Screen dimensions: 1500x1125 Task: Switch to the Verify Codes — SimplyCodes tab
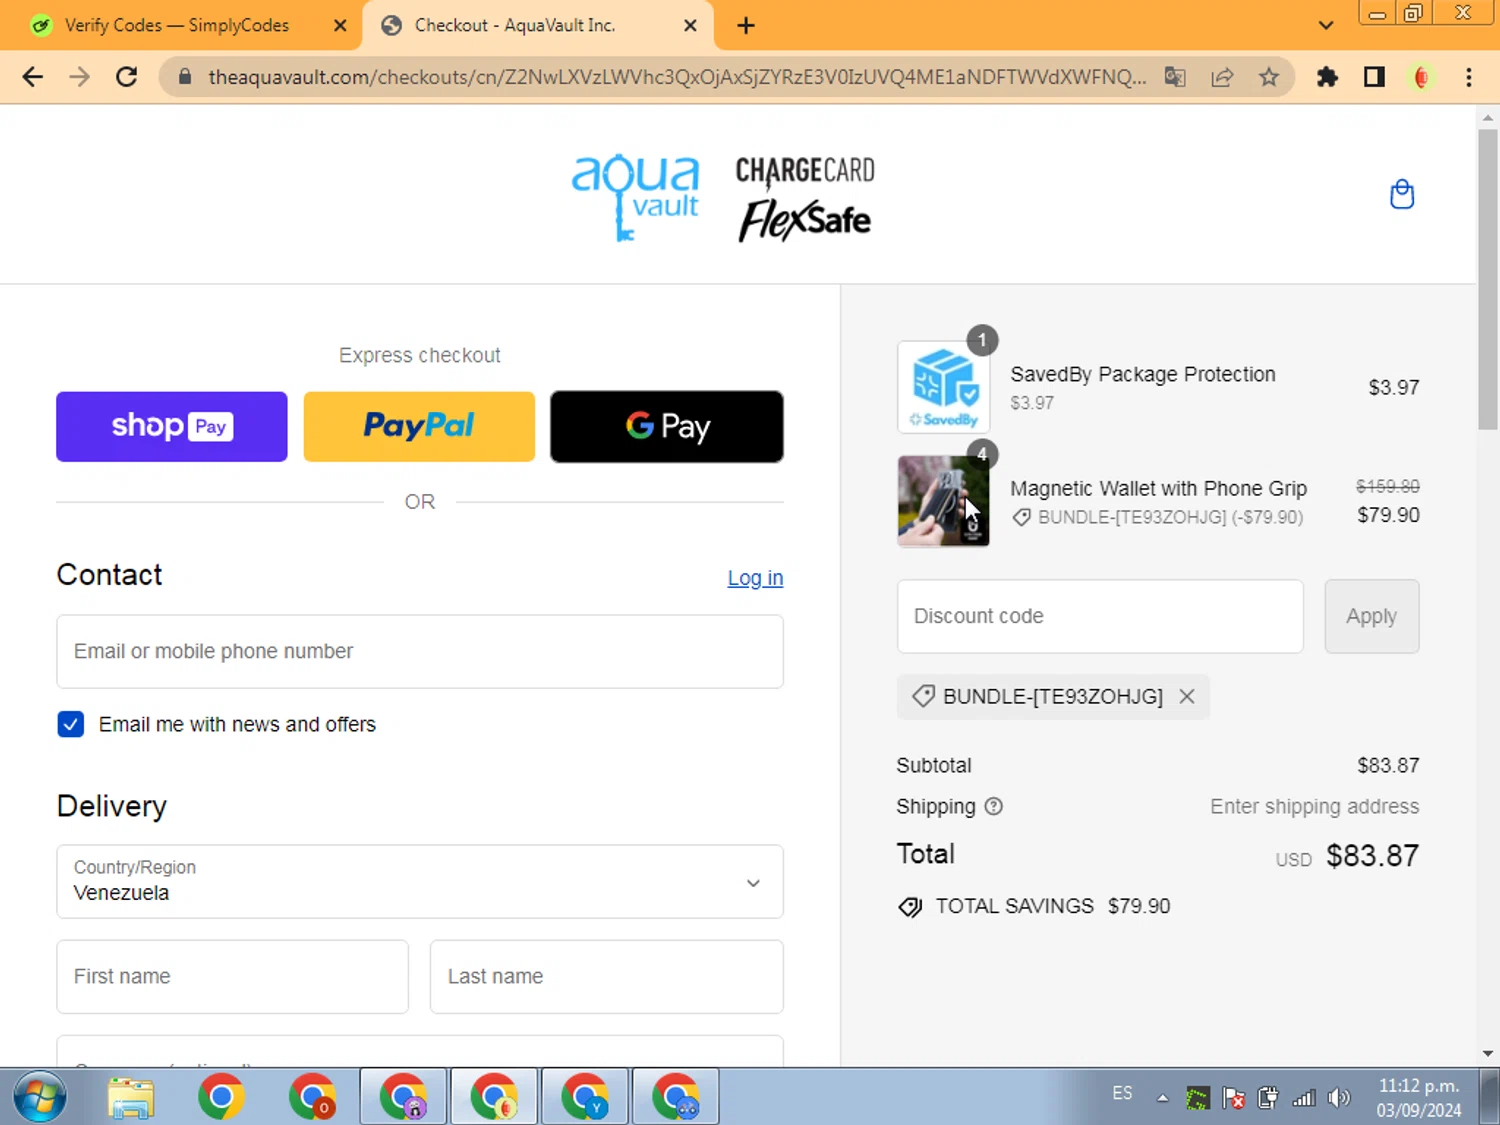click(x=177, y=25)
